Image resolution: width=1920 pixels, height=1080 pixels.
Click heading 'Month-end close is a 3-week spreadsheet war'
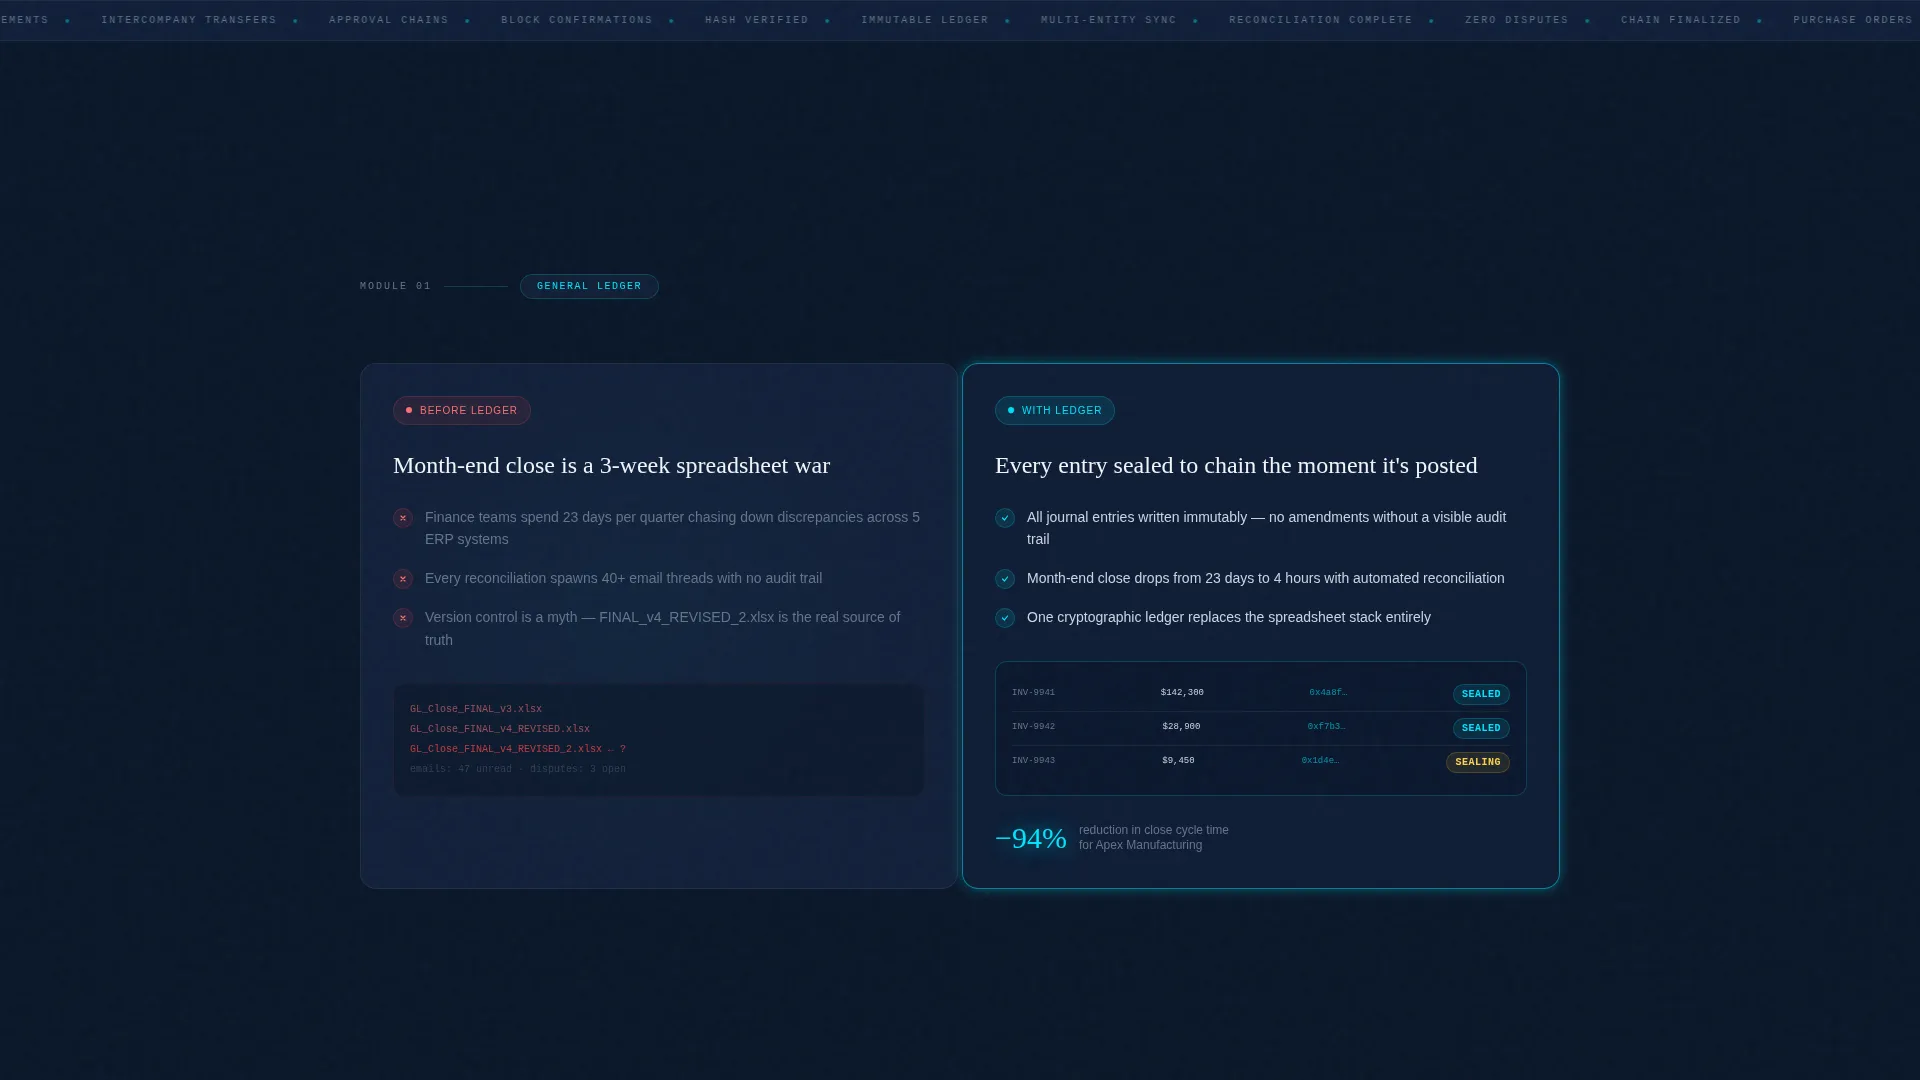click(x=611, y=466)
